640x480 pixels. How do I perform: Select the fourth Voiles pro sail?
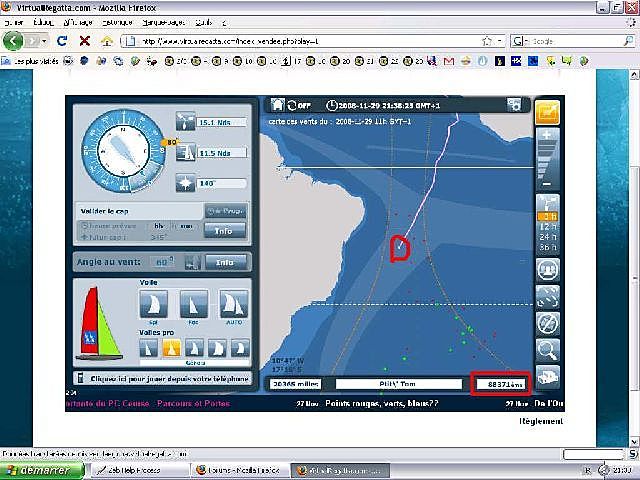click(x=217, y=348)
